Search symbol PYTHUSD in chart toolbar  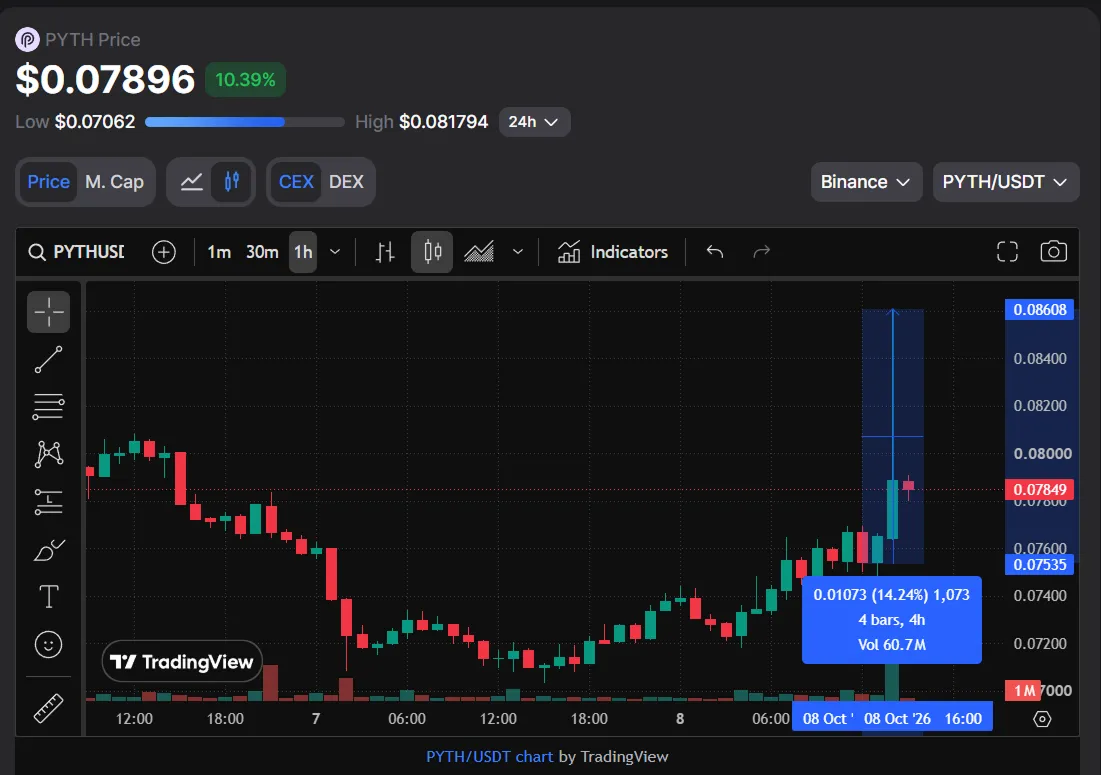[76, 252]
